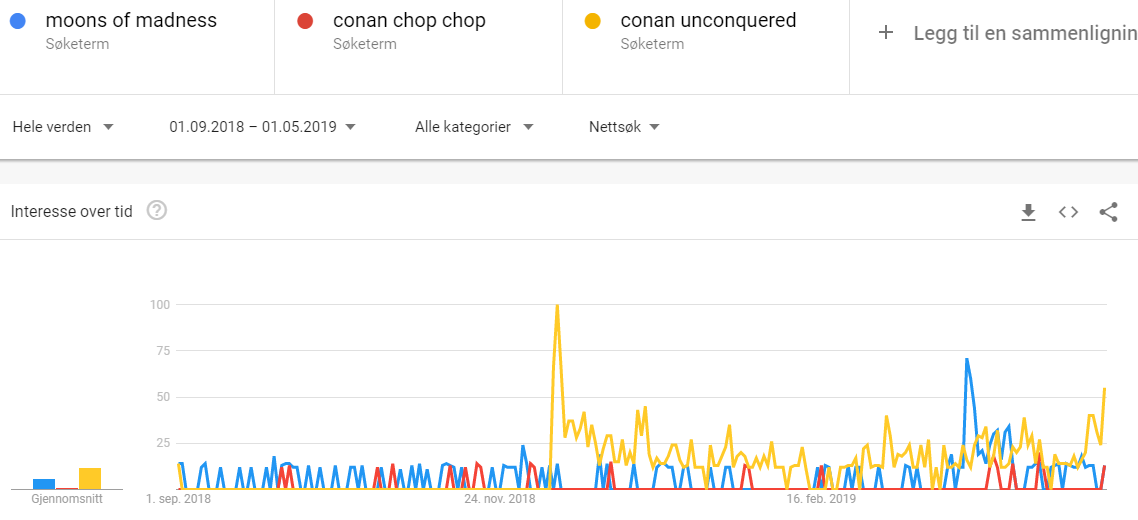
Task: Click the share icon
Action: click(x=1108, y=212)
